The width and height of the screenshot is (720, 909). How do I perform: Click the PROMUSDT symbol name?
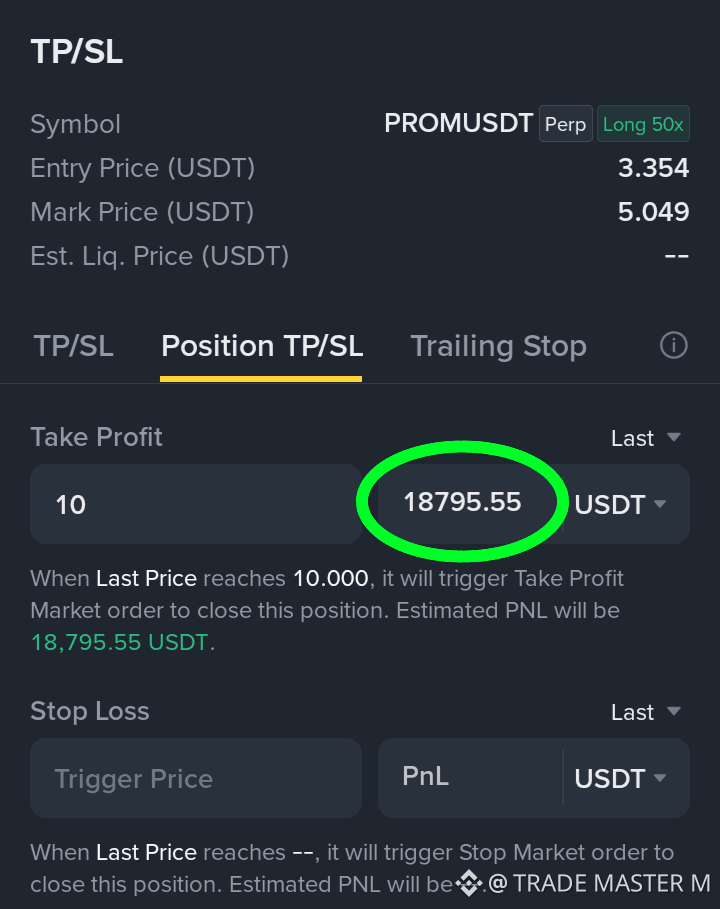[x=458, y=123]
